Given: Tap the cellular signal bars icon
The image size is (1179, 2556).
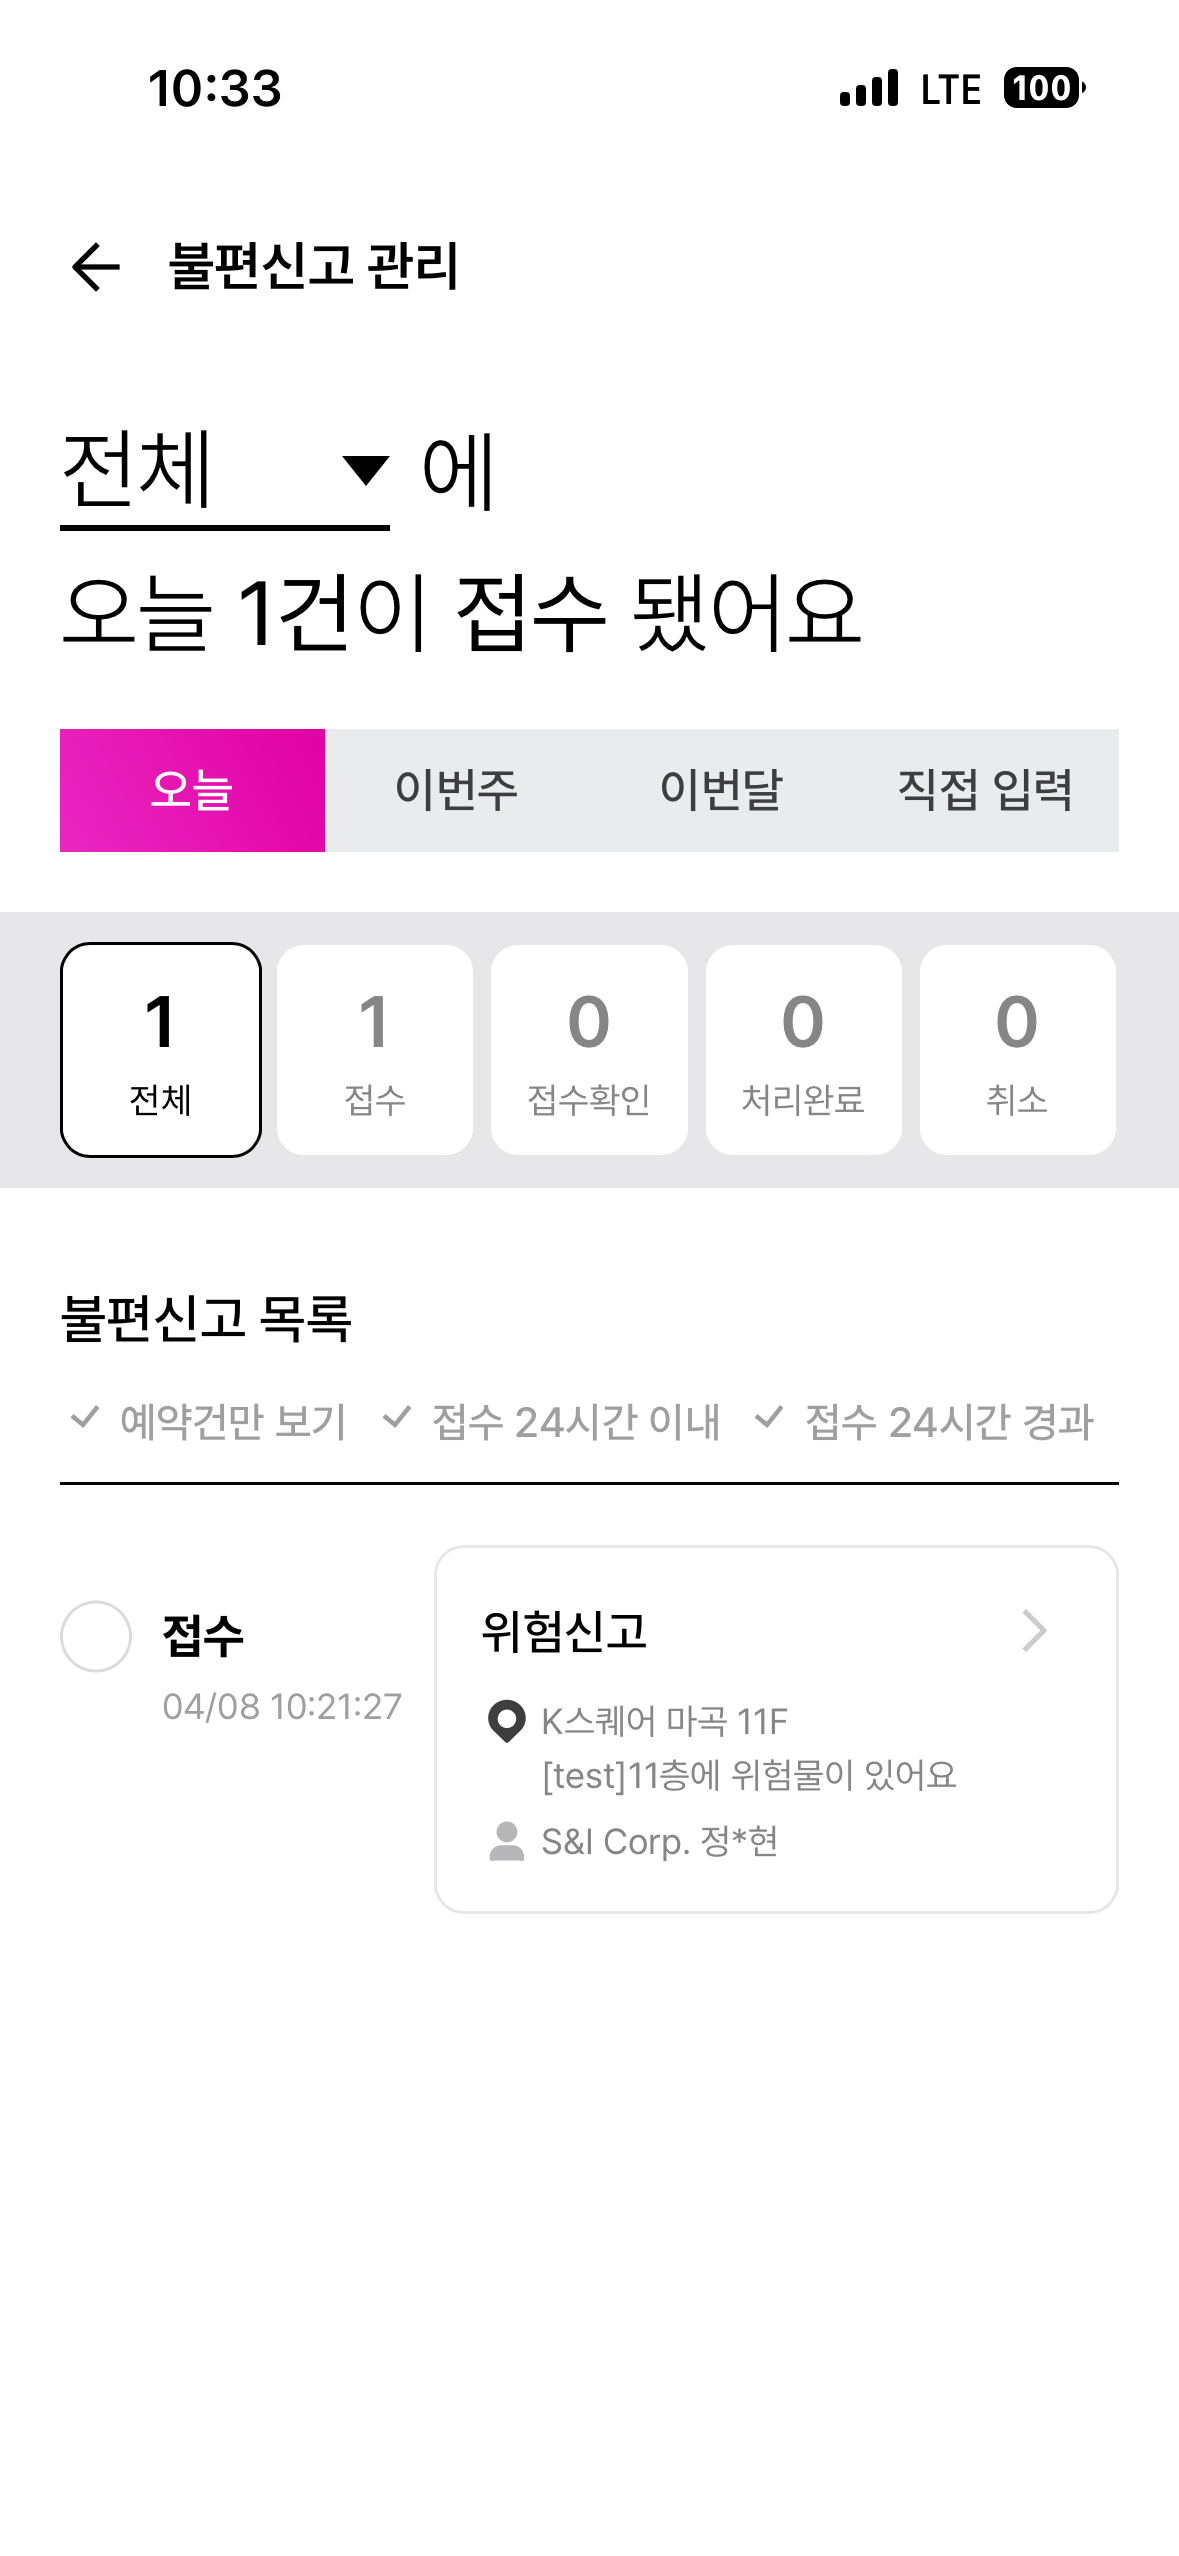Looking at the screenshot, I should (869, 88).
